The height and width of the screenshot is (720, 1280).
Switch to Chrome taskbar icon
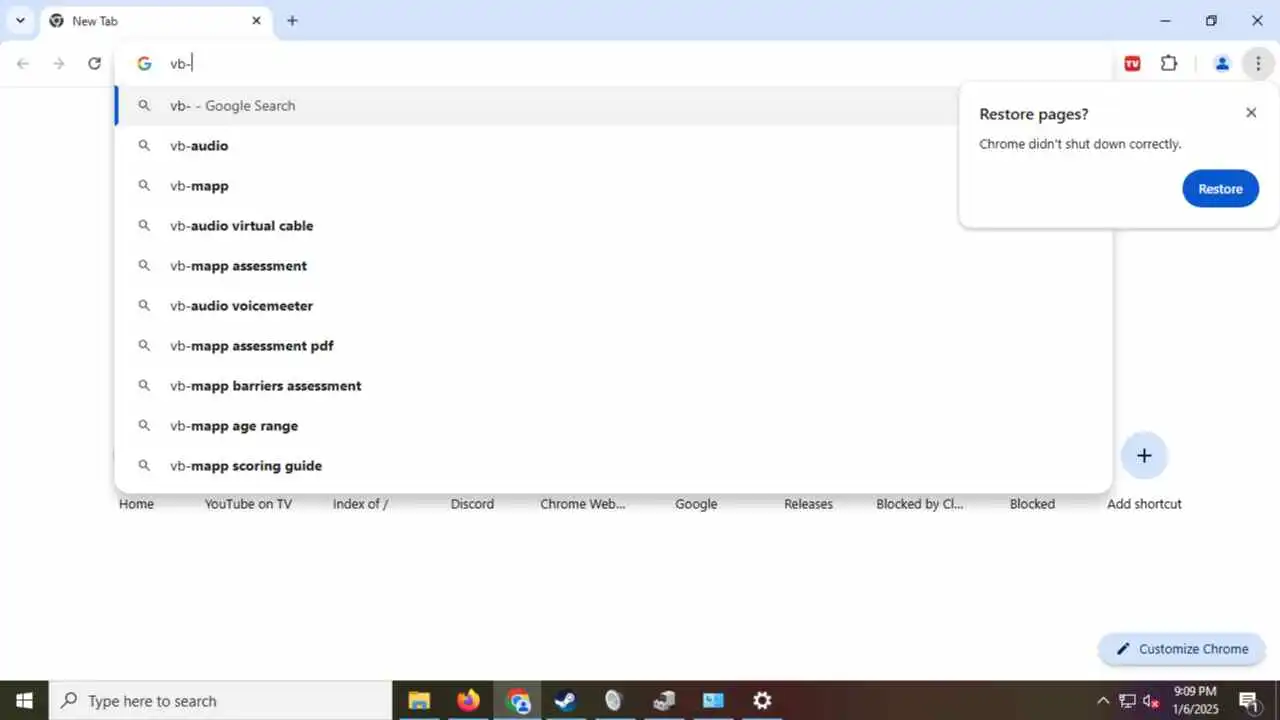point(517,700)
